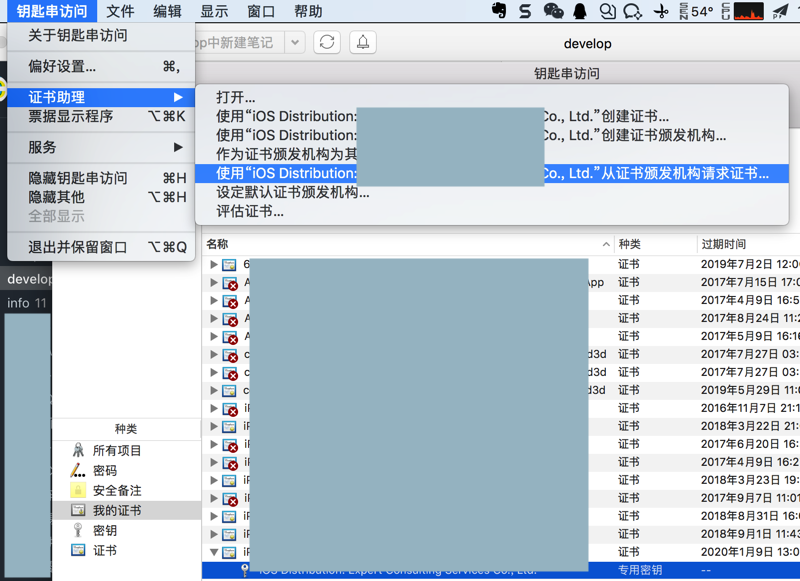Open the 钥匙串访问 application menu
800x581 pixels.
(x=52, y=11)
